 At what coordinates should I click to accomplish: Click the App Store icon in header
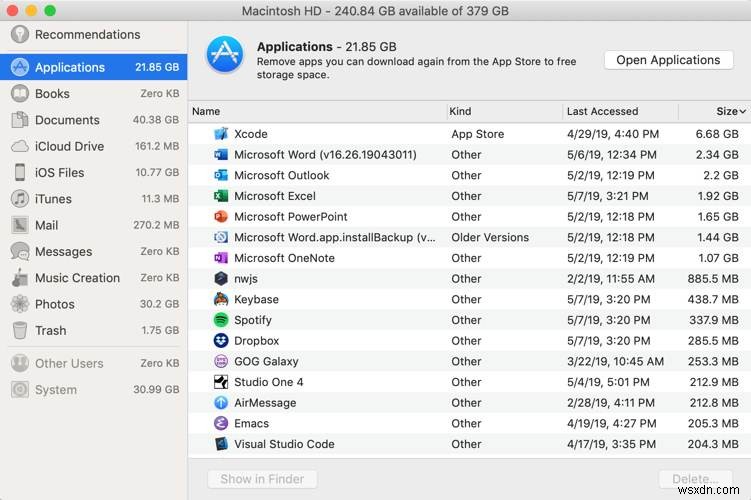[224, 55]
